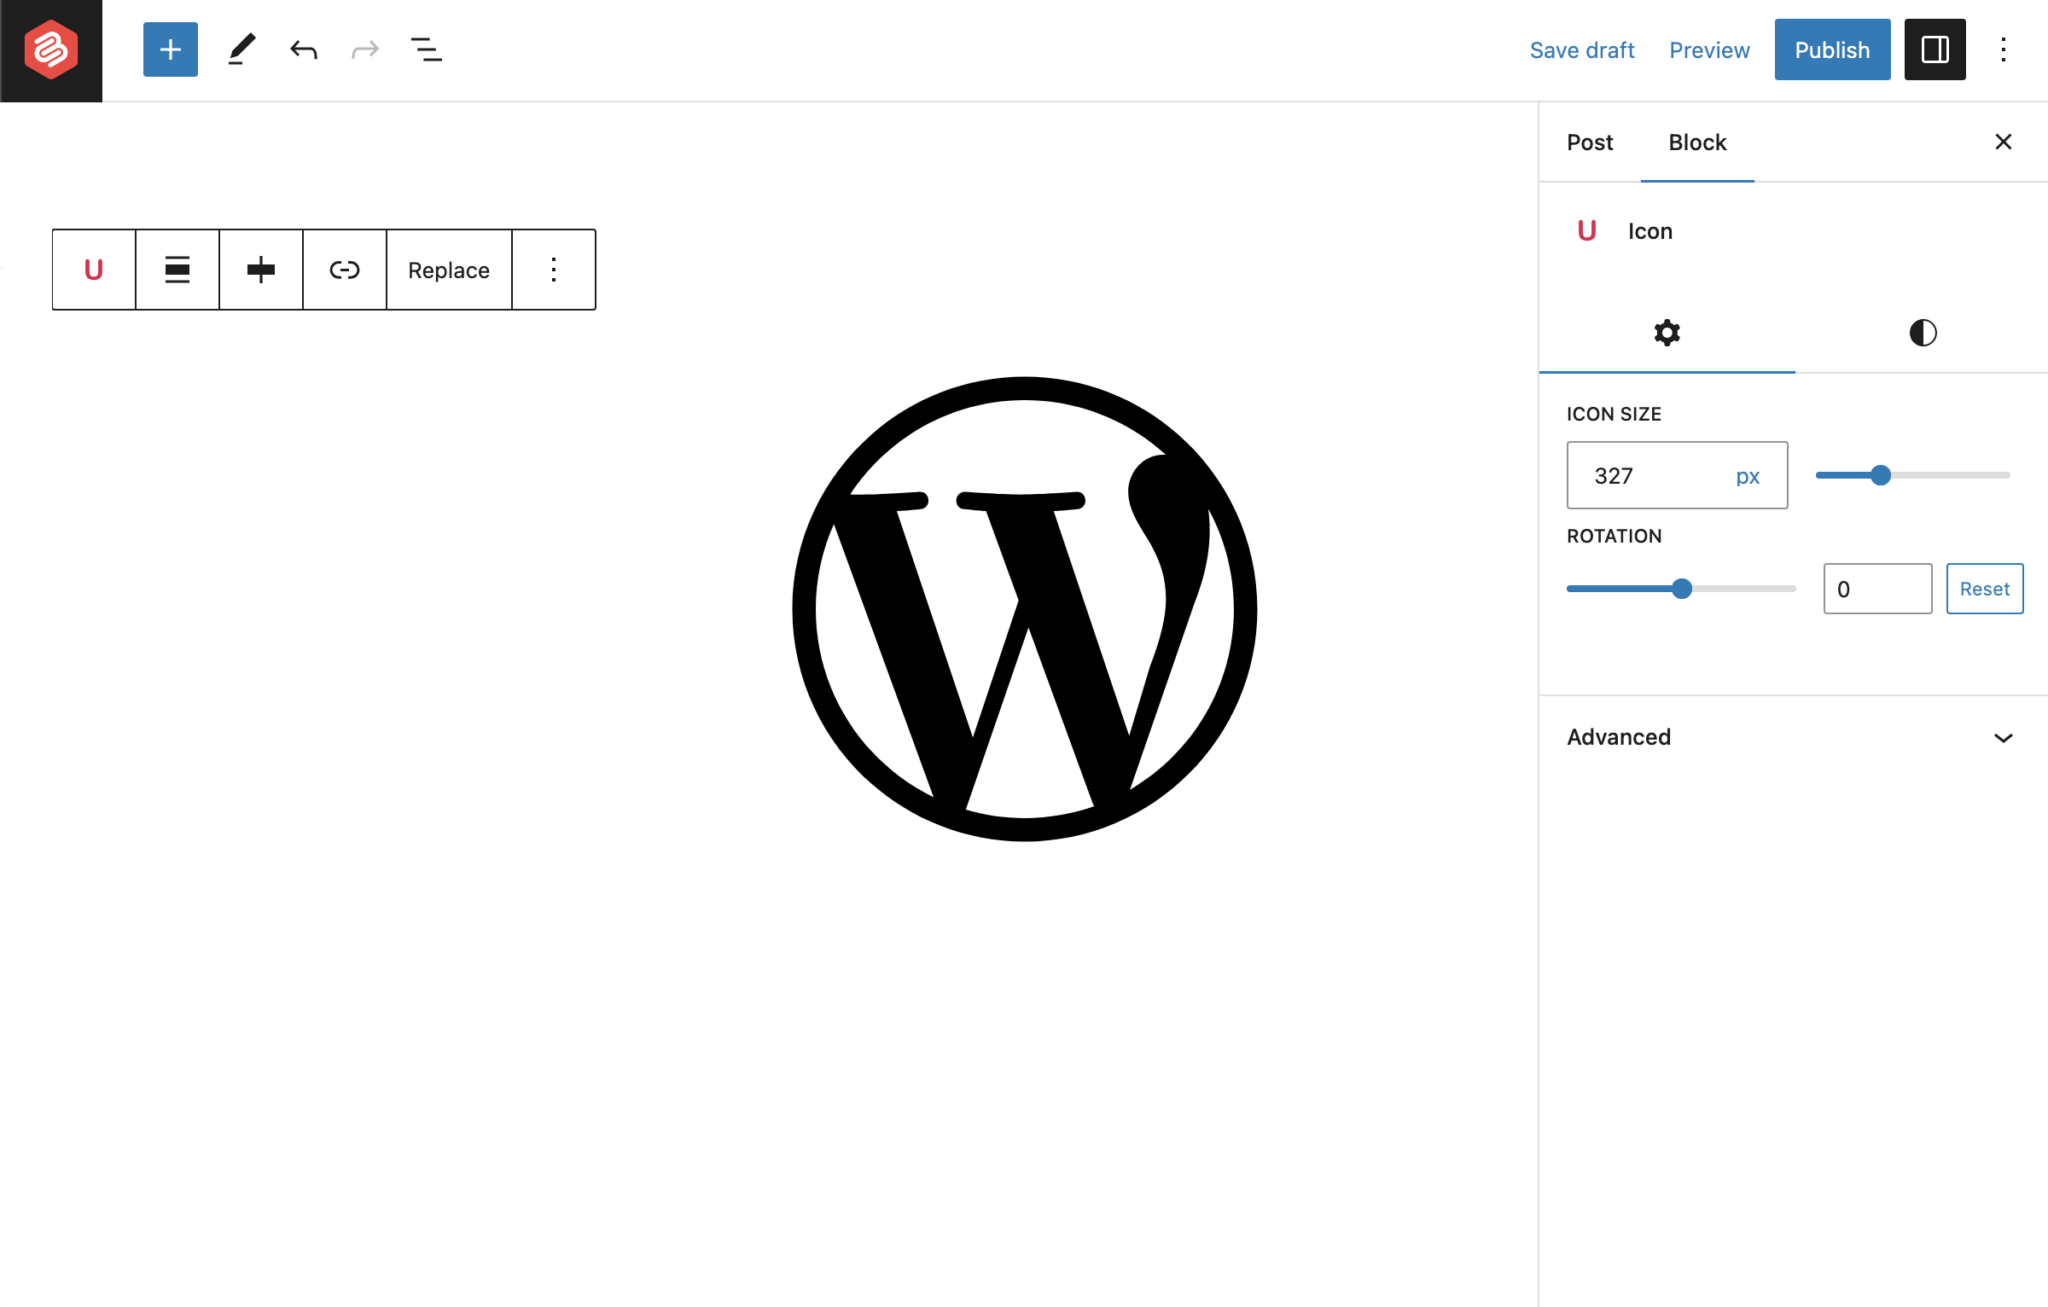Open block toolbar three-dot options
This screenshot has width=2048, height=1307.
pyautogui.click(x=554, y=269)
